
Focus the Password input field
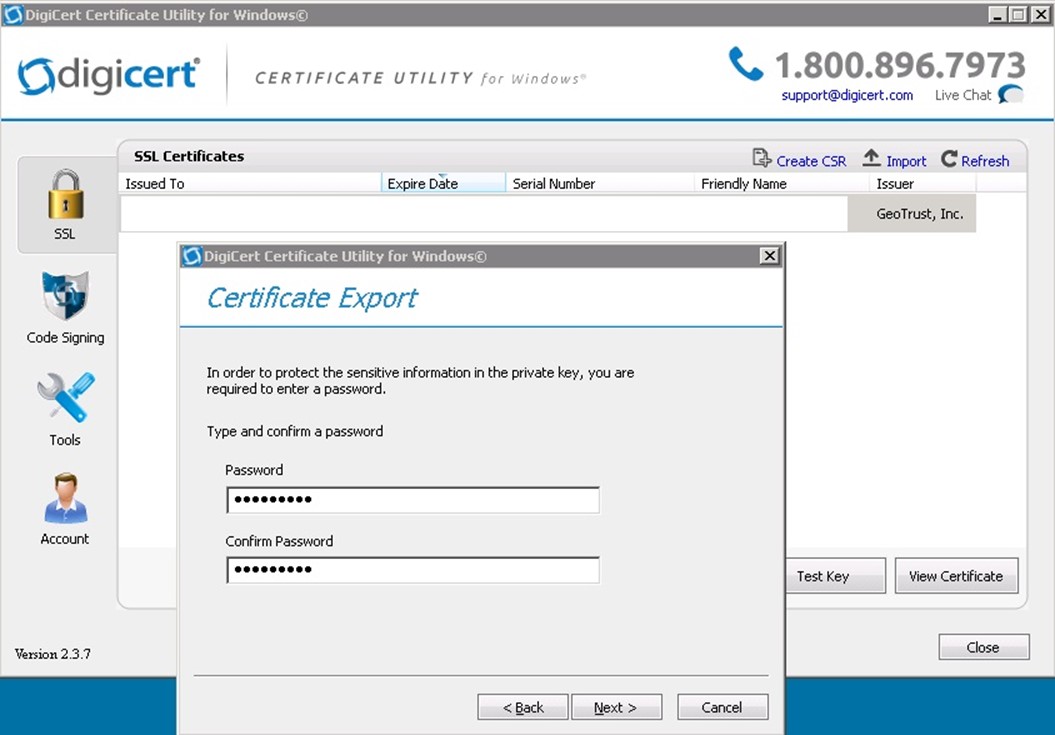(x=413, y=500)
